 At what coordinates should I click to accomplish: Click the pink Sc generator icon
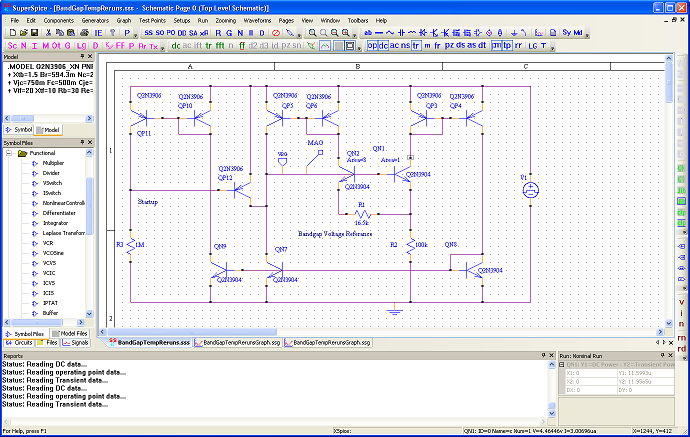click(12, 46)
